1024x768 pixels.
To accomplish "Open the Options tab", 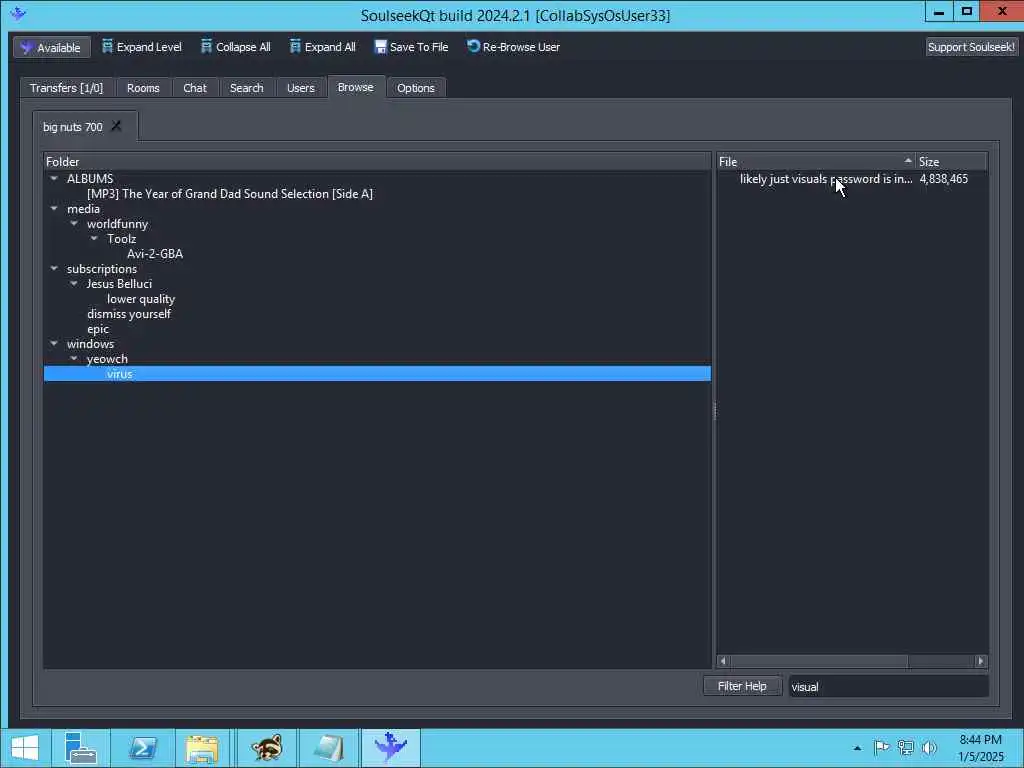I will (x=416, y=88).
